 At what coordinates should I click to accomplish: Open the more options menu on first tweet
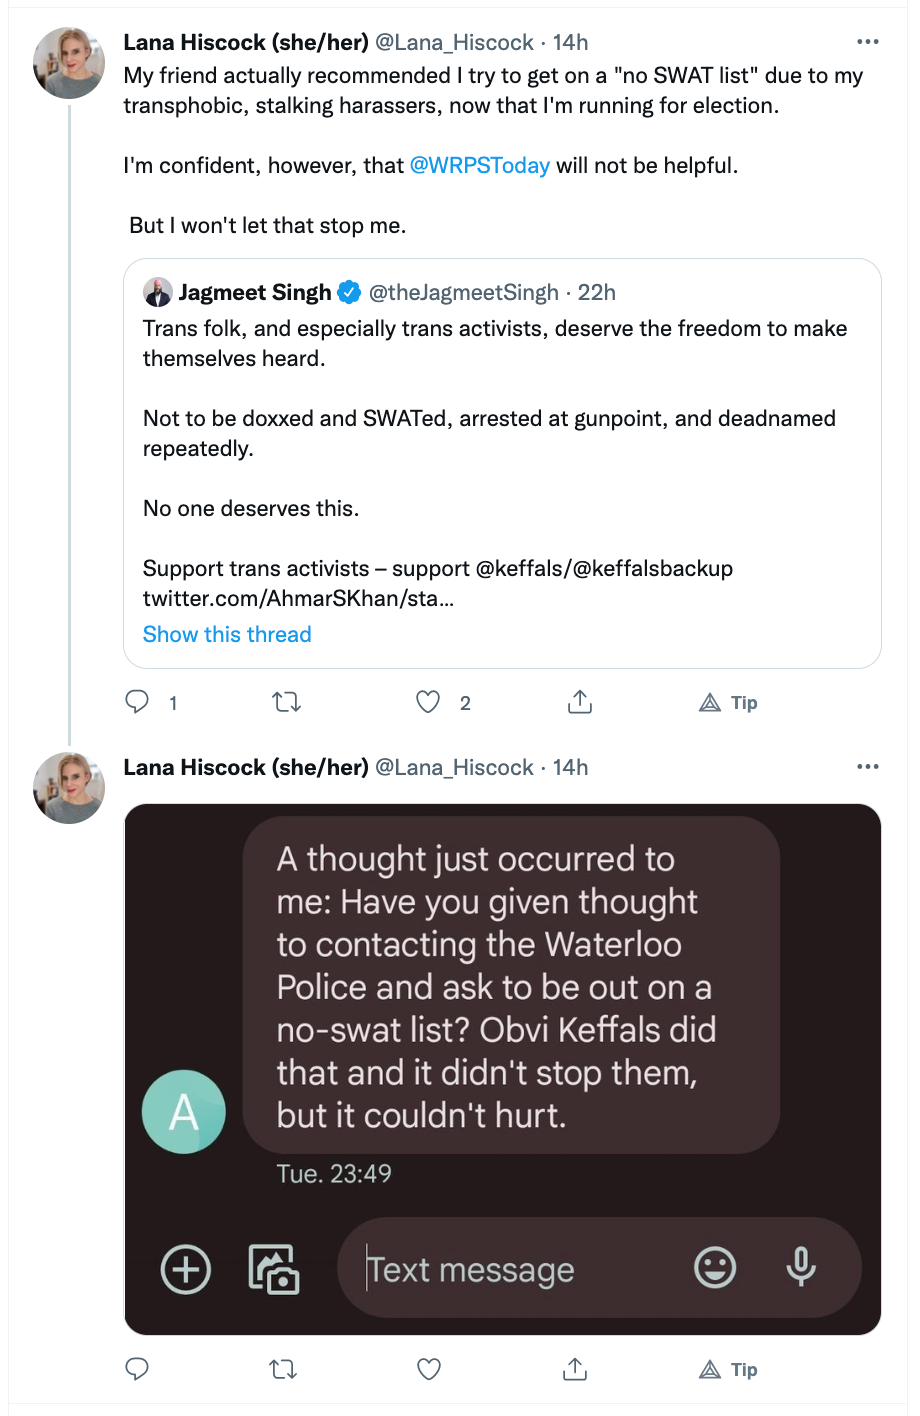(868, 42)
